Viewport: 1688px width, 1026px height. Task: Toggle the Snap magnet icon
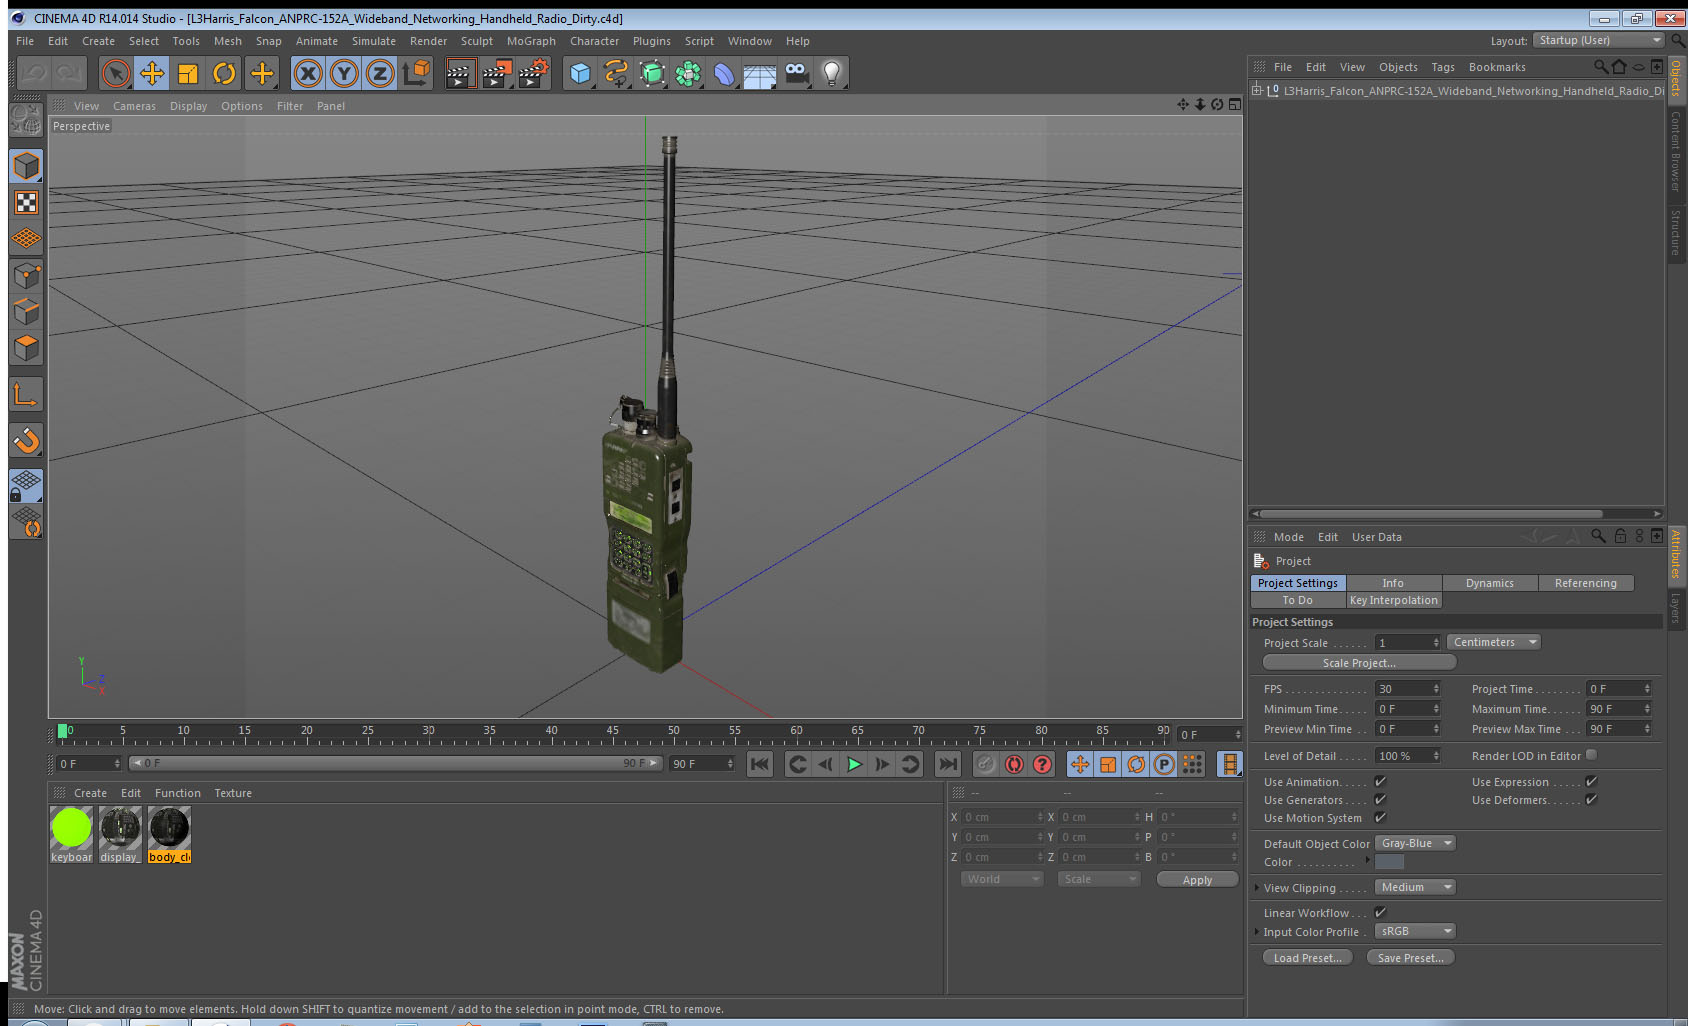tap(26, 440)
